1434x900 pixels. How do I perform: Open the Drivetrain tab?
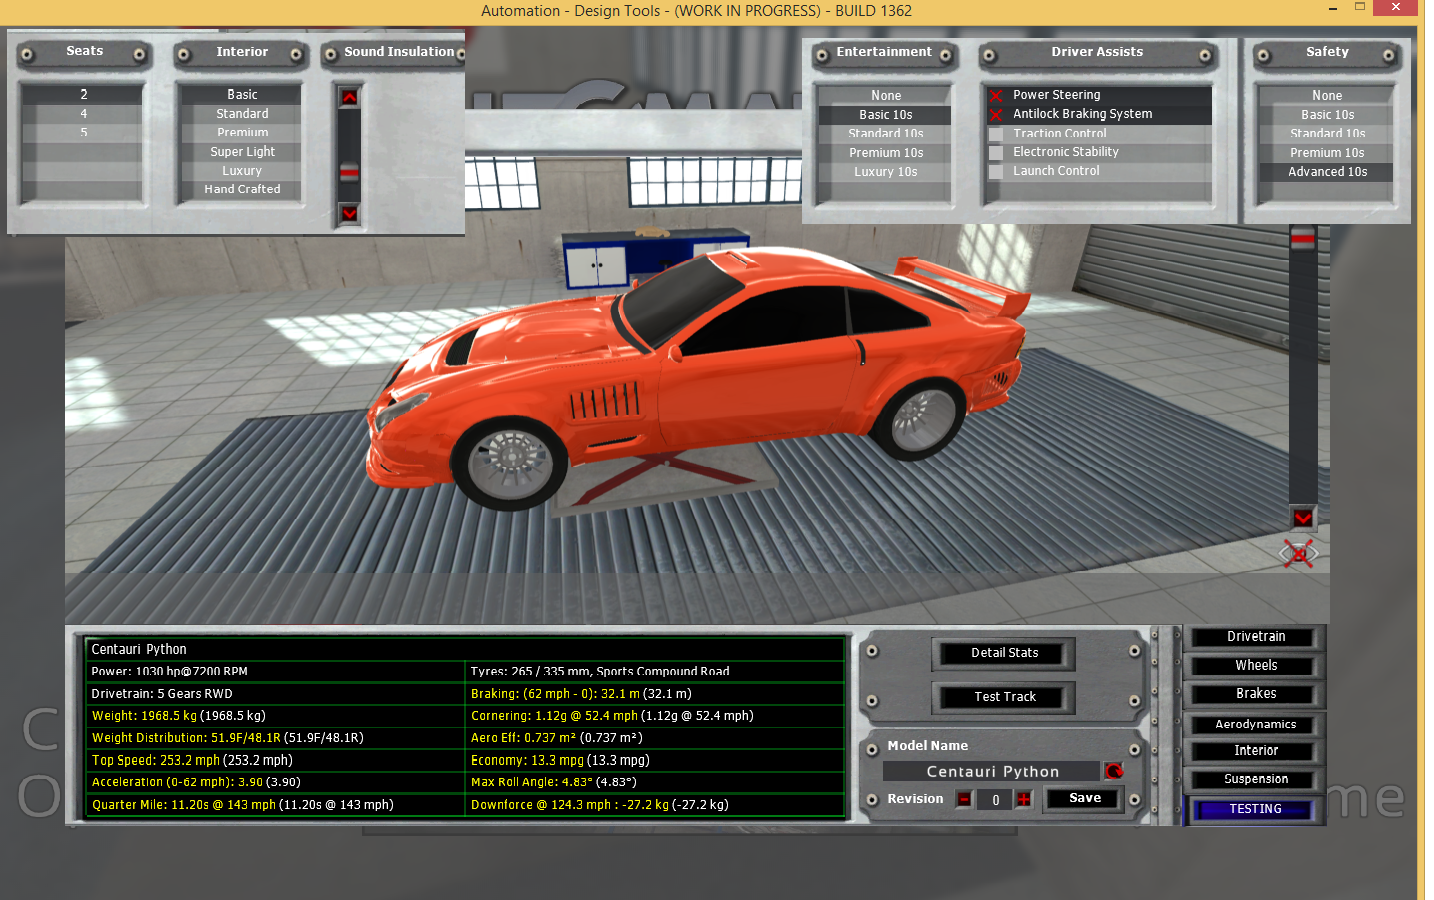(1256, 637)
